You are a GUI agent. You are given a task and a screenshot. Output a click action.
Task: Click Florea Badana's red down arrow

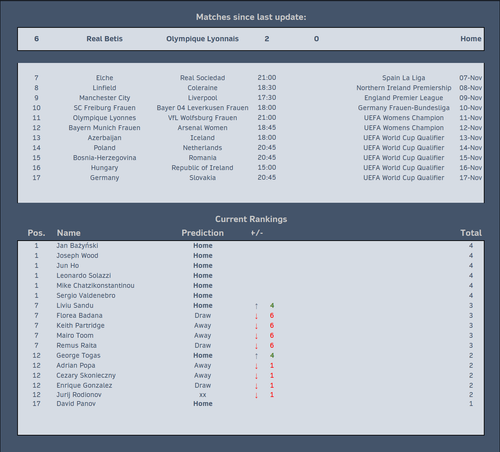coord(256,316)
